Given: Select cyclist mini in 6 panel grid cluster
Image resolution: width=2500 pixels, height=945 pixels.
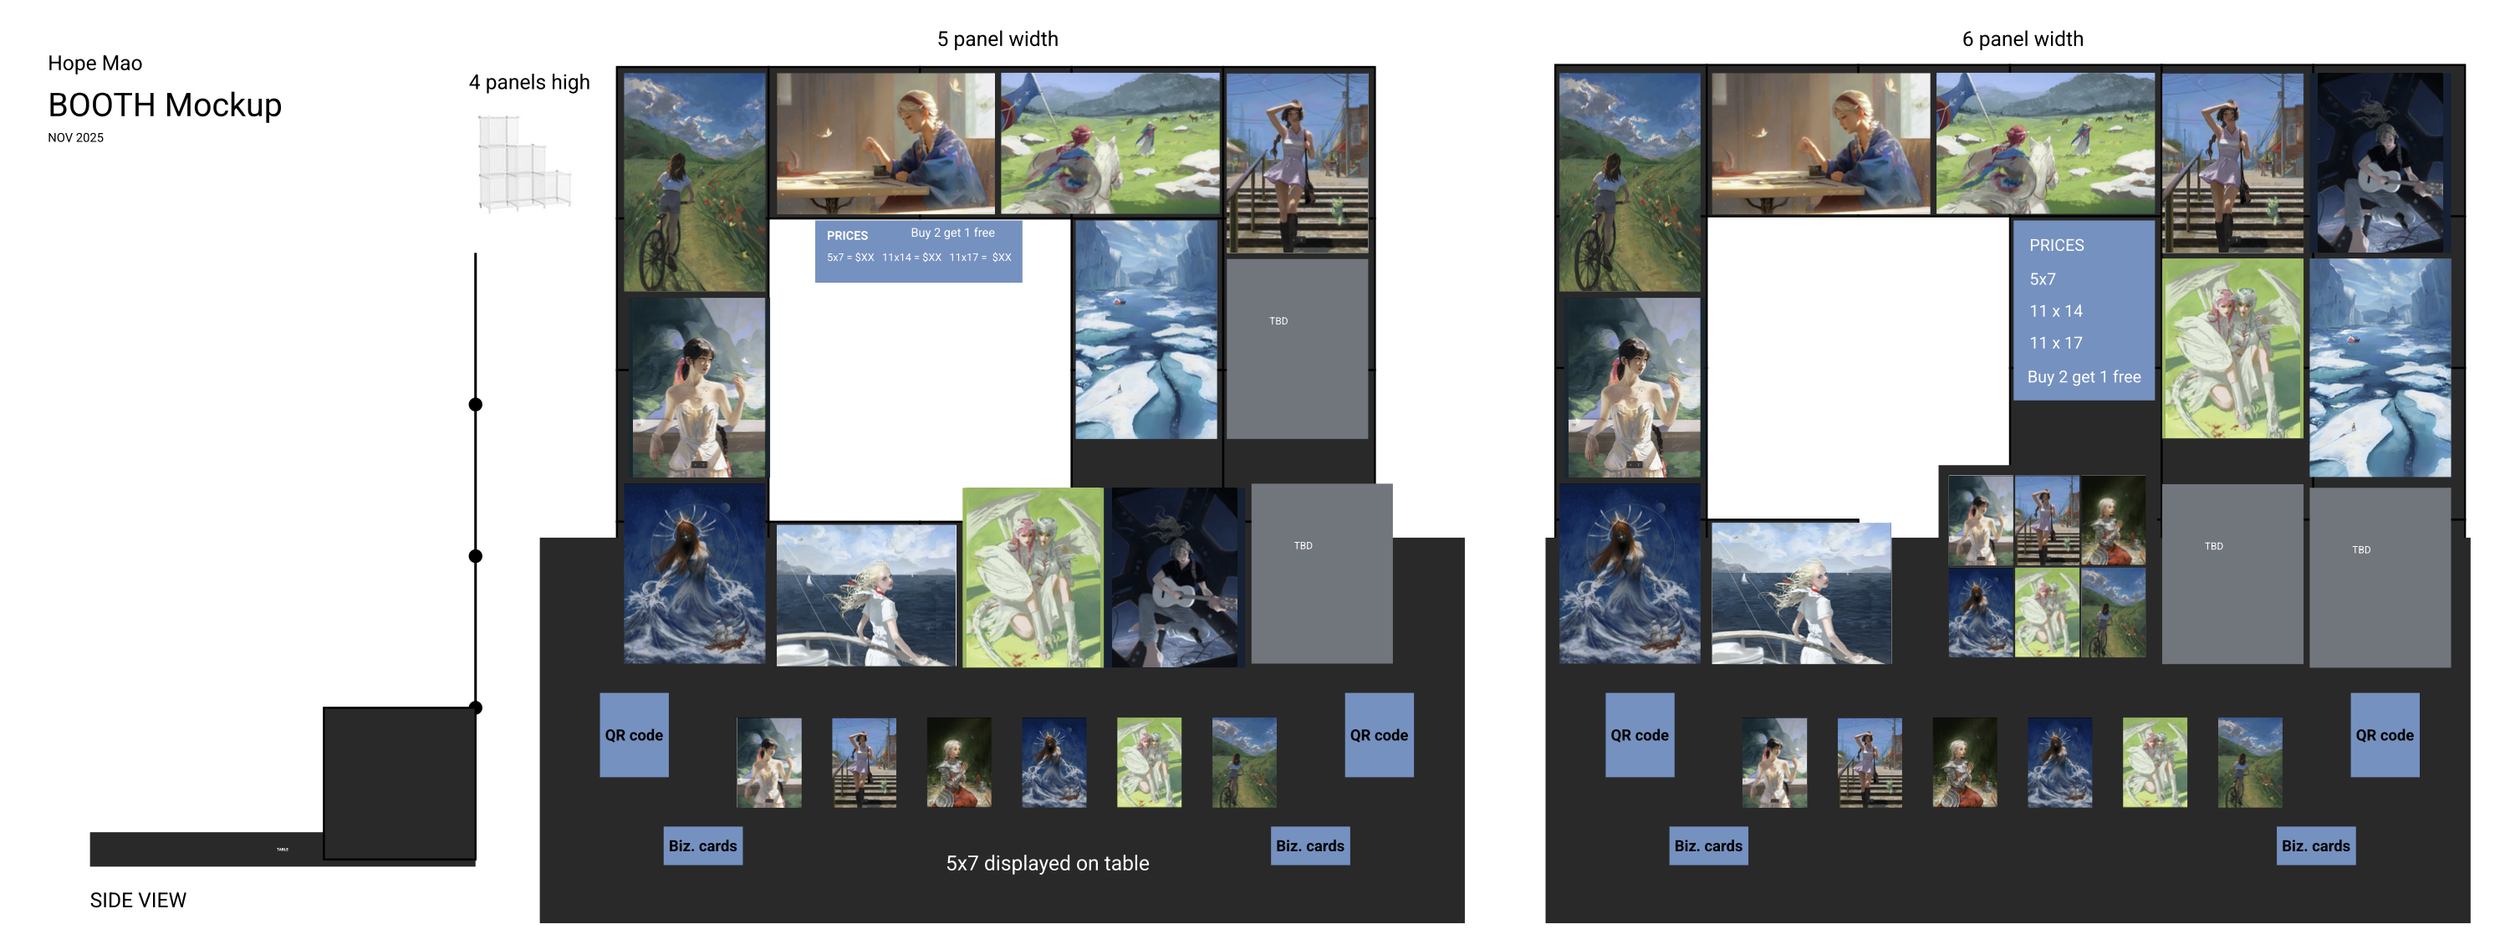Looking at the screenshot, I should (2113, 612).
